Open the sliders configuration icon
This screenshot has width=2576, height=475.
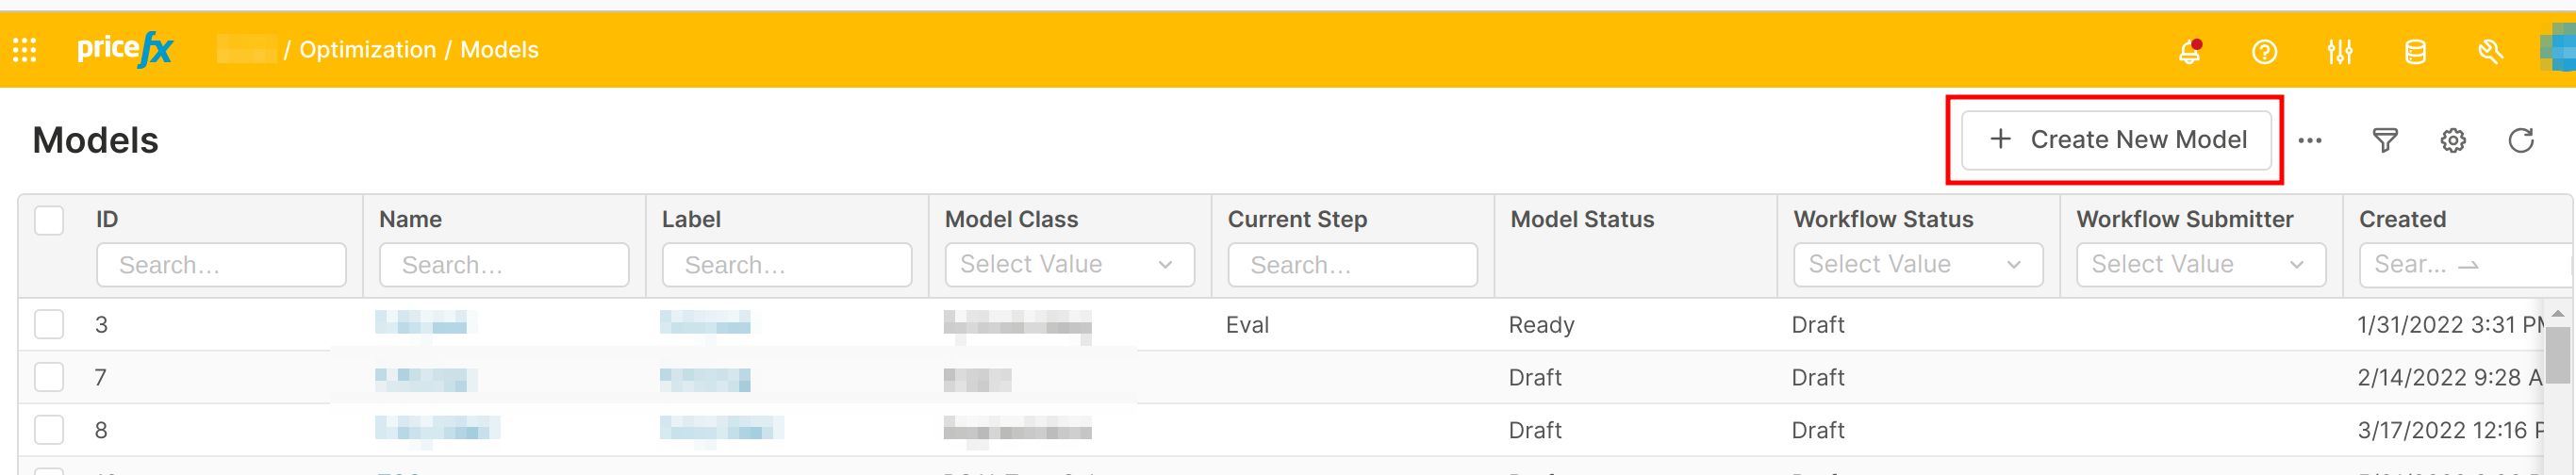click(2339, 51)
